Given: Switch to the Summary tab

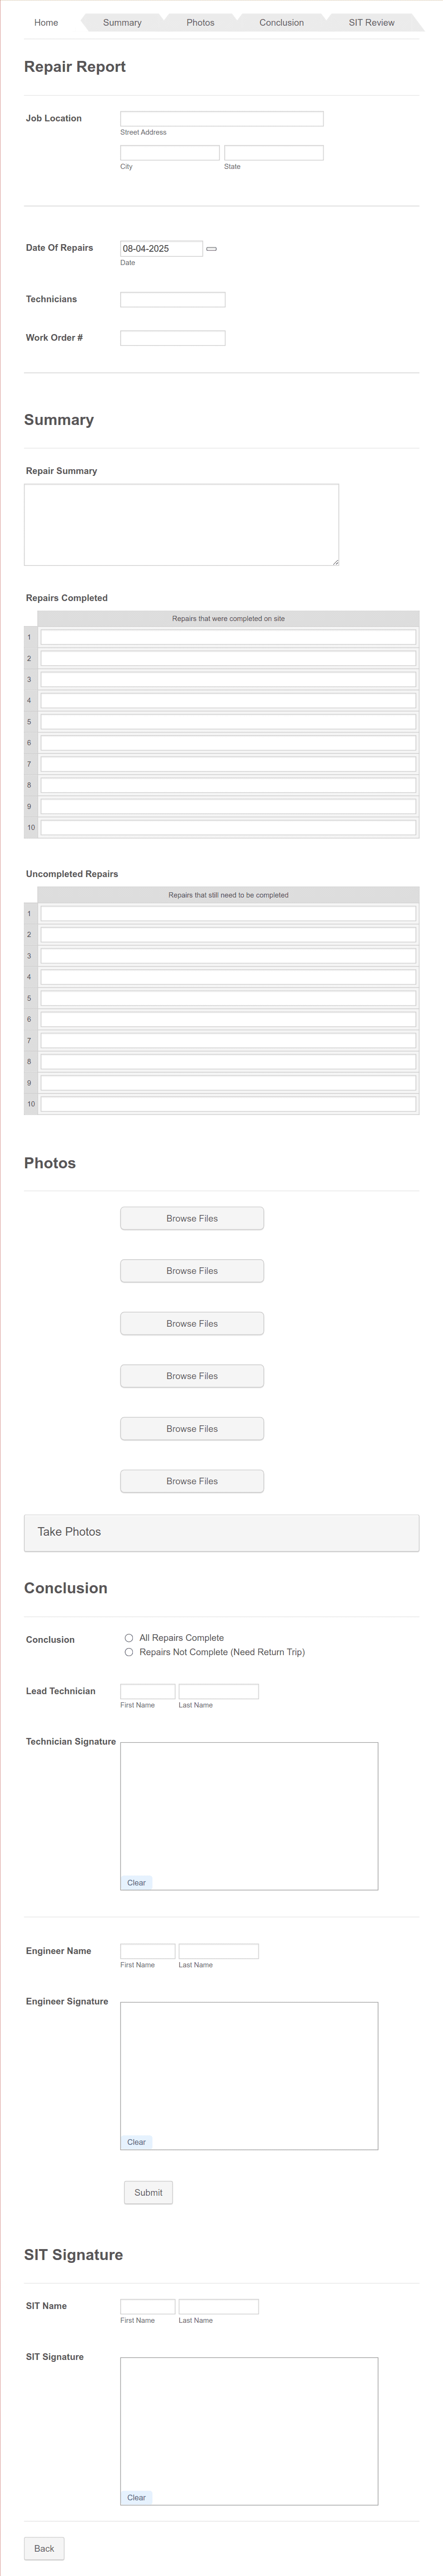Looking at the screenshot, I should click(x=122, y=22).
